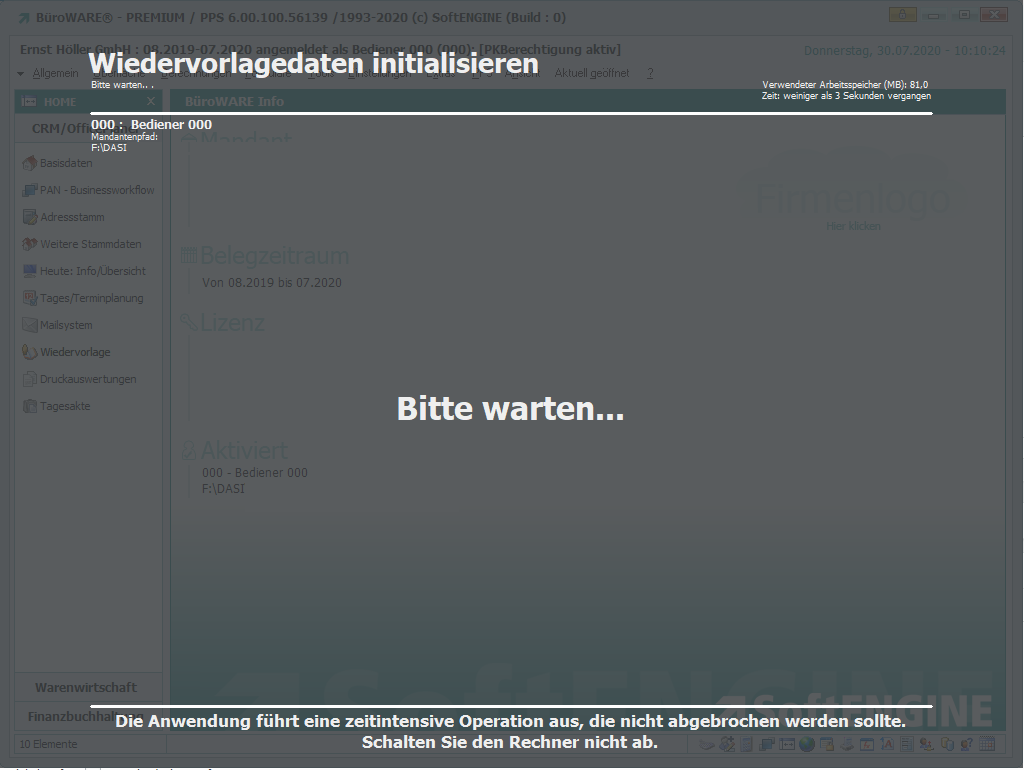The height and width of the screenshot is (770, 1024).
Task: Open Wiedervorlage in the sidebar
Action: [x=75, y=352]
